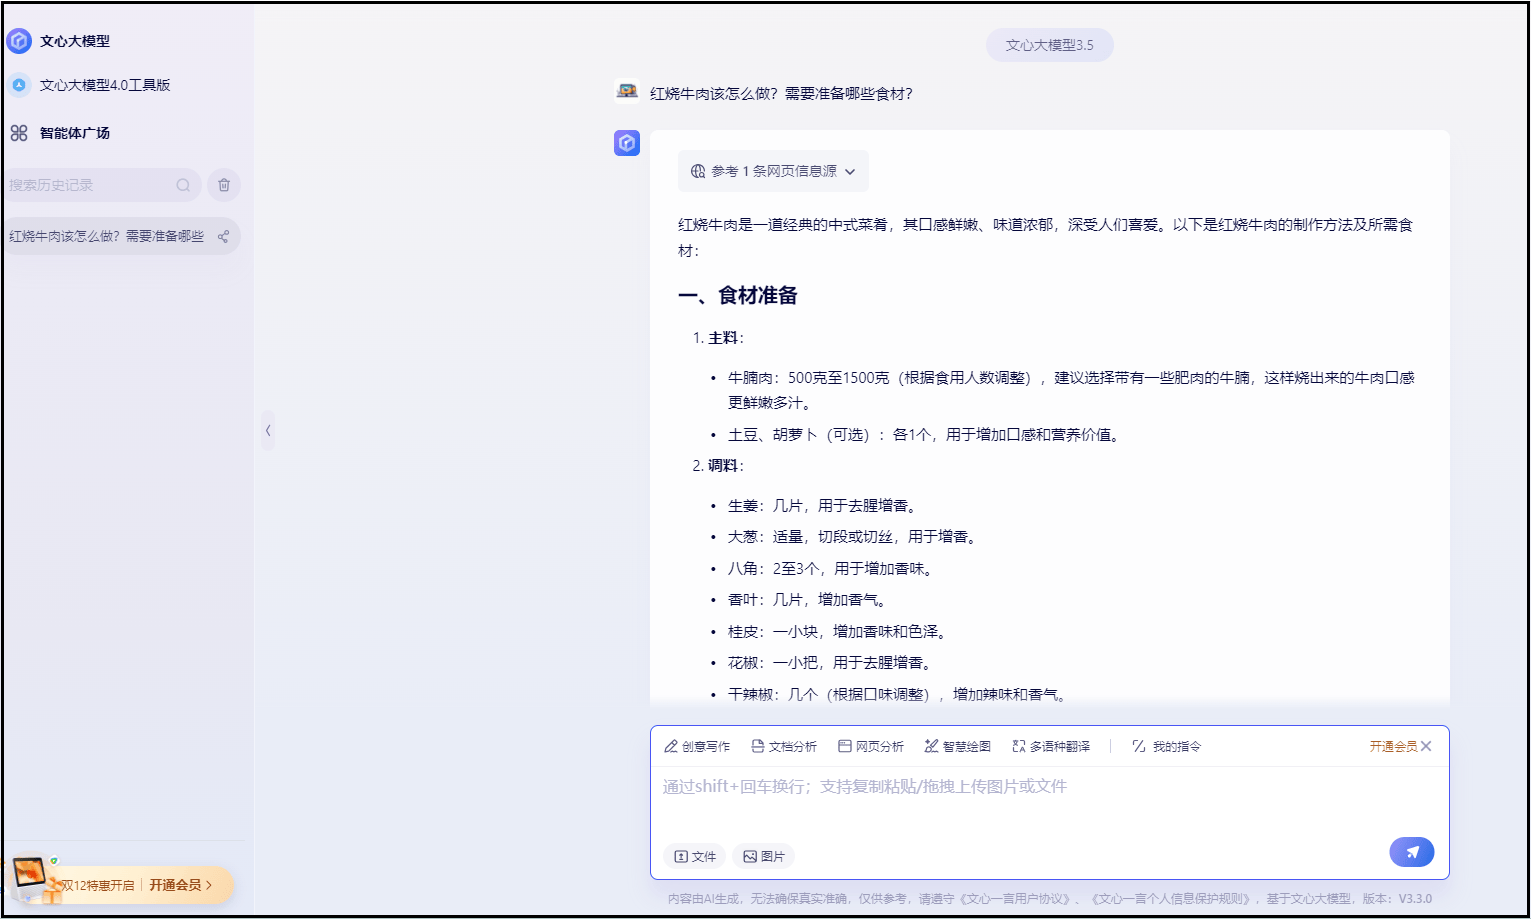Click the 文件 upload button
The width and height of the screenshot is (1531, 919).
coord(695,856)
